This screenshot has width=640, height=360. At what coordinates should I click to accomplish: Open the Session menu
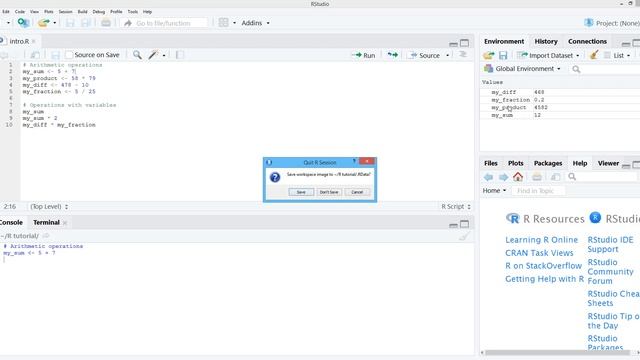click(x=65, y=12)
